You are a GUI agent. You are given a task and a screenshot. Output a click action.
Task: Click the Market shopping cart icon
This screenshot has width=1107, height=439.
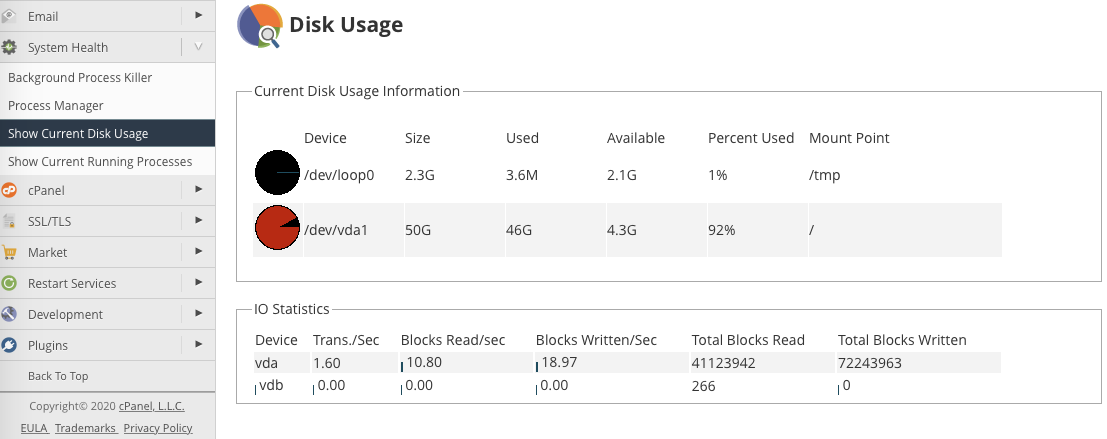tap(9, 252)
